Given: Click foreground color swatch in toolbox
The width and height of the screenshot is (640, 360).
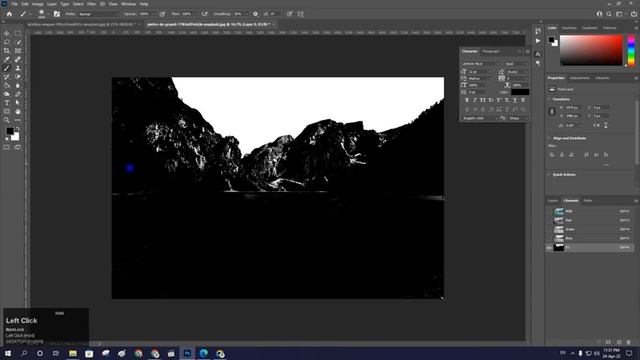Looking at the screenshot, I should pos(10,131).
